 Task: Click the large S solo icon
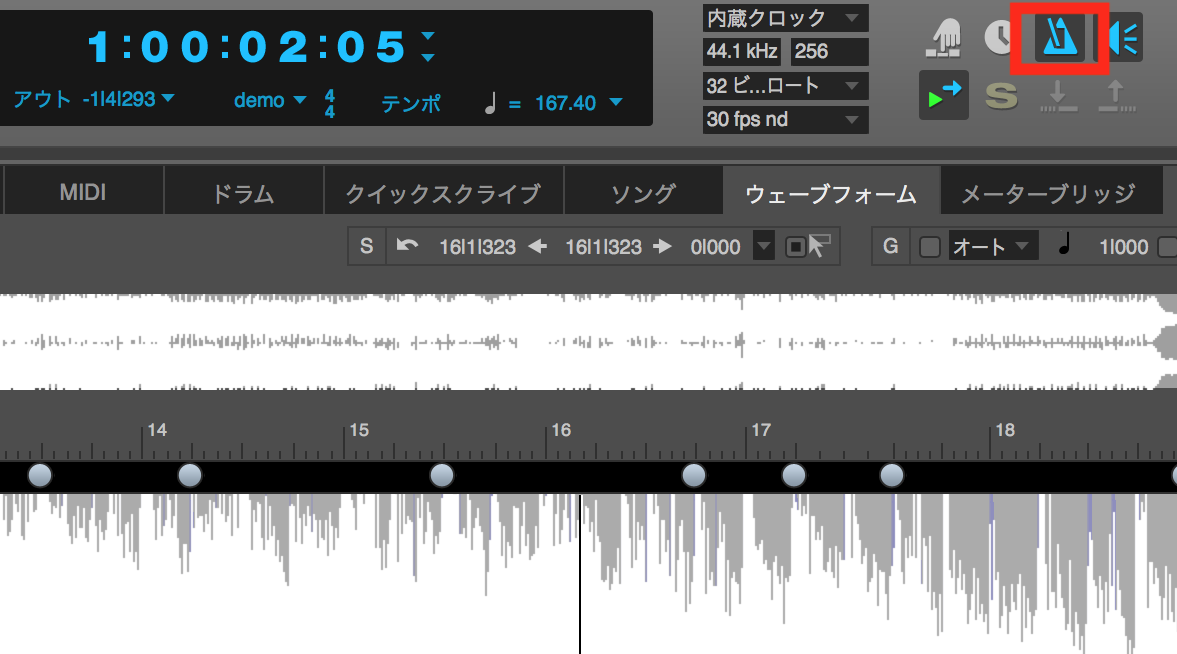tap(1001, 97)
